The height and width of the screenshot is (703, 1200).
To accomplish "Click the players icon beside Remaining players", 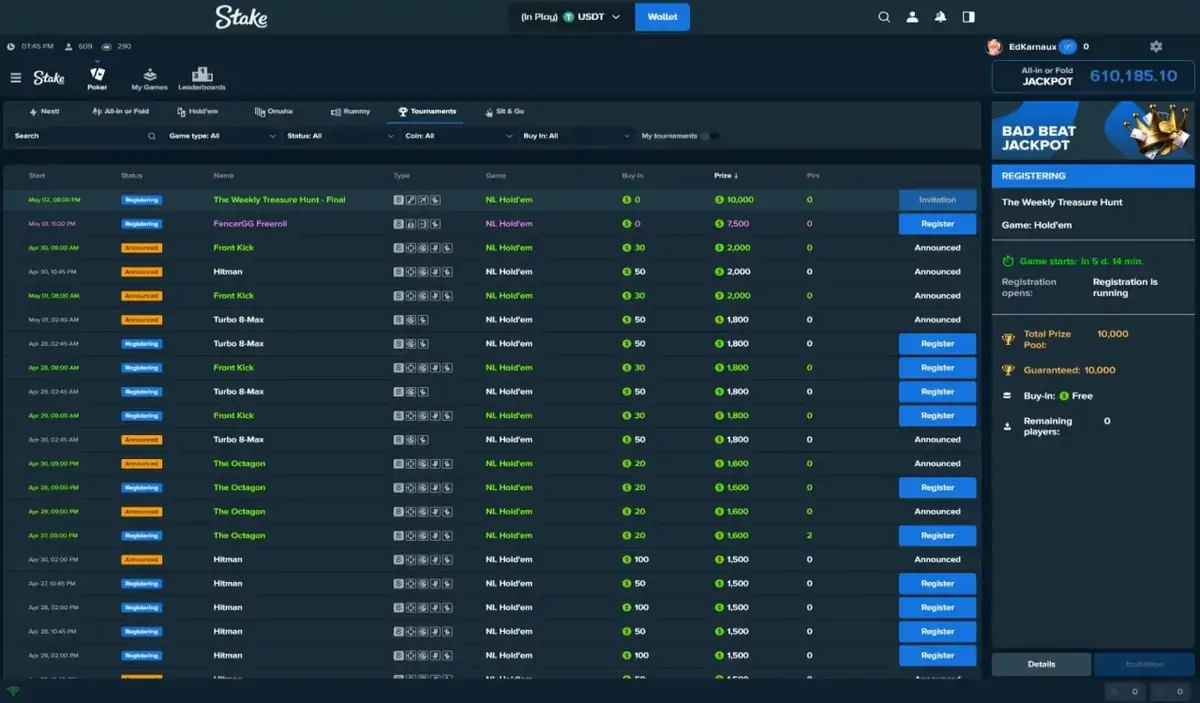I will pyautogui.click(x=1008, y=426).
